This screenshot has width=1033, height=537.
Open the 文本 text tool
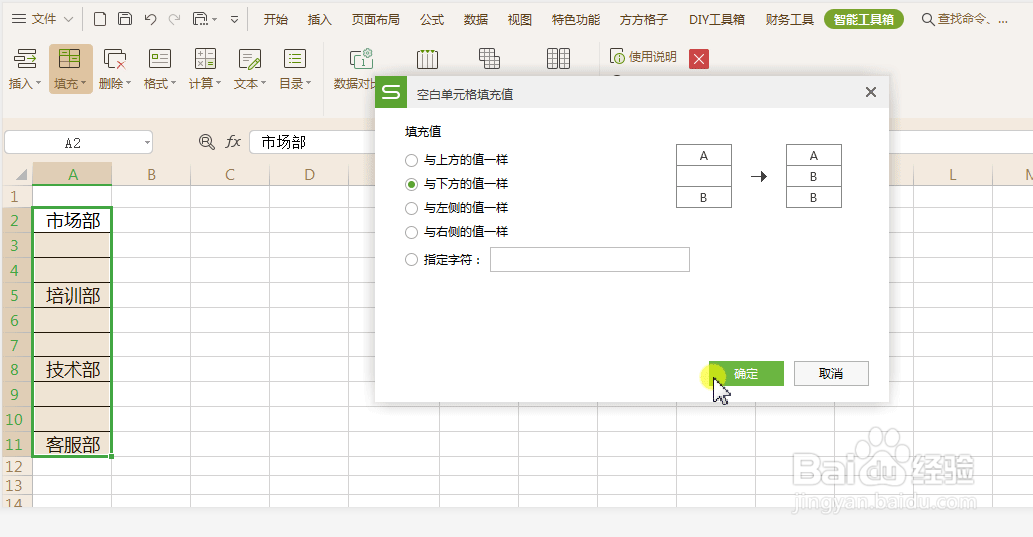(x=250, y=59)
